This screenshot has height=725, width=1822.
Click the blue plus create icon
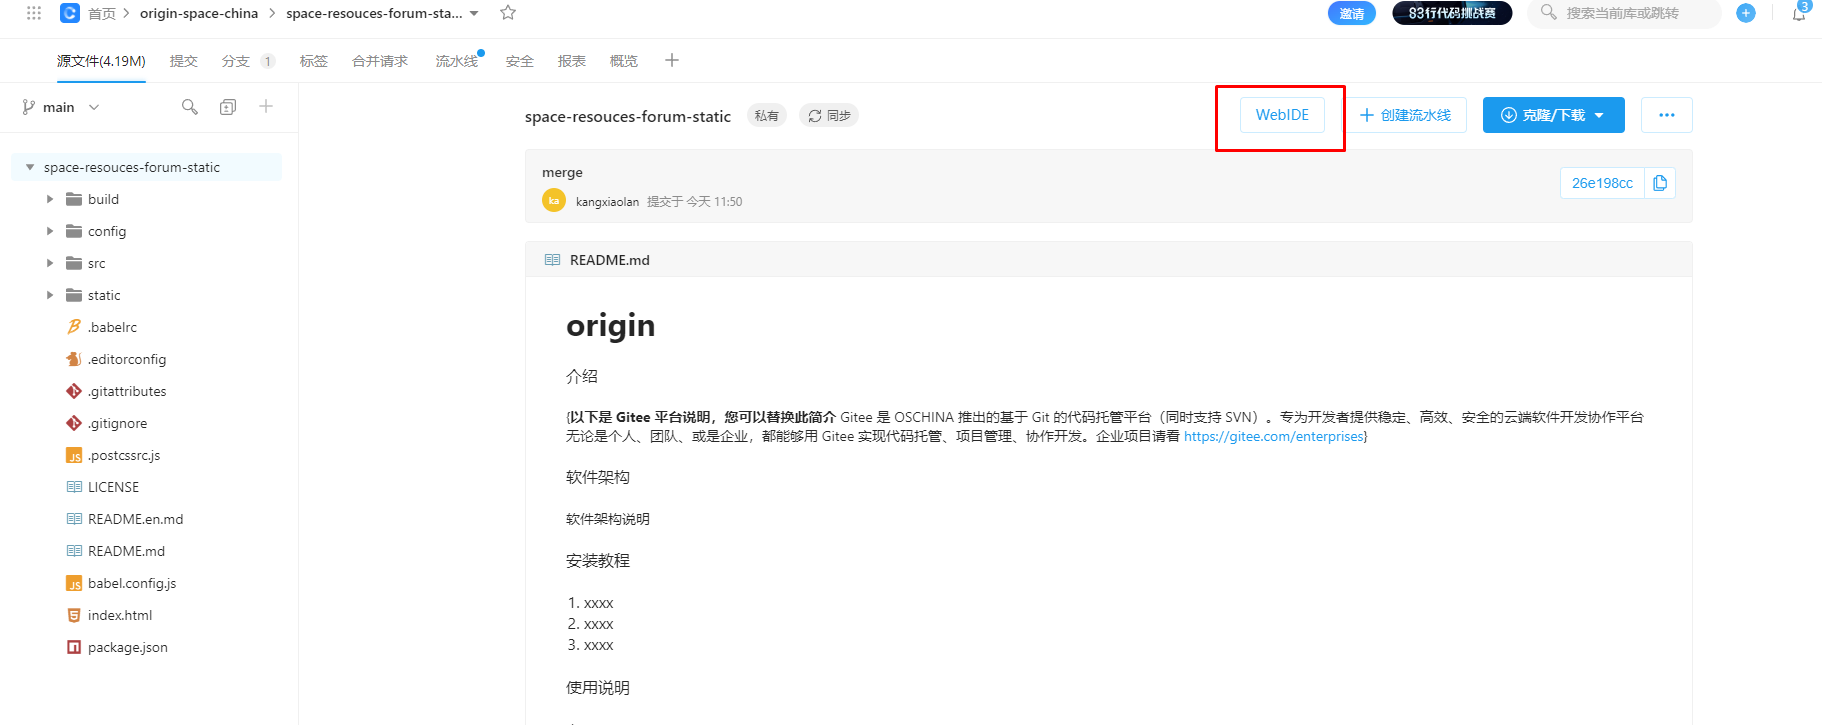[x=1746, y=13]
